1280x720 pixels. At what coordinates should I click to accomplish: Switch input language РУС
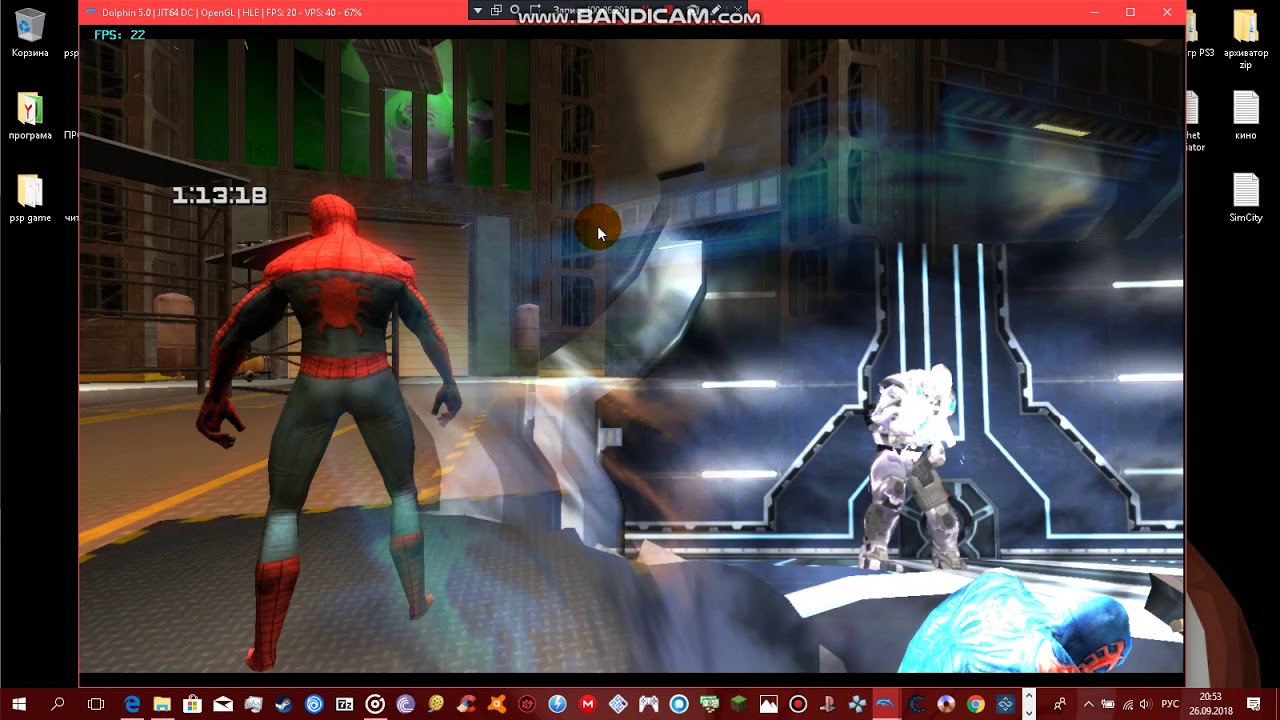(1170, 704)
